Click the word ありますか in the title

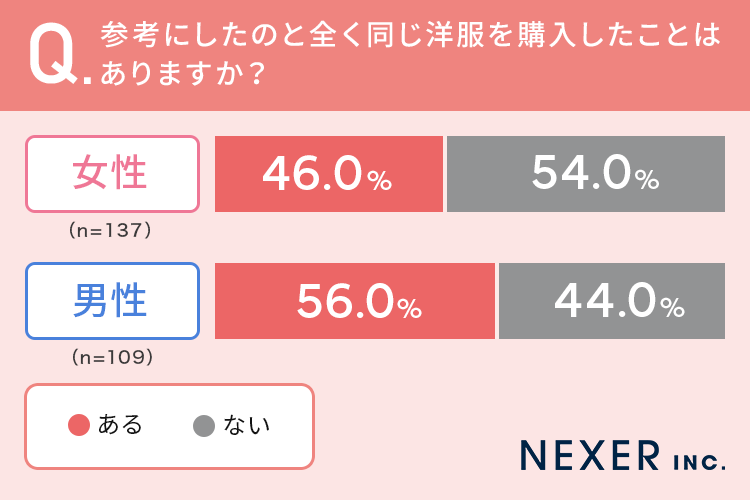pos(171,76)
